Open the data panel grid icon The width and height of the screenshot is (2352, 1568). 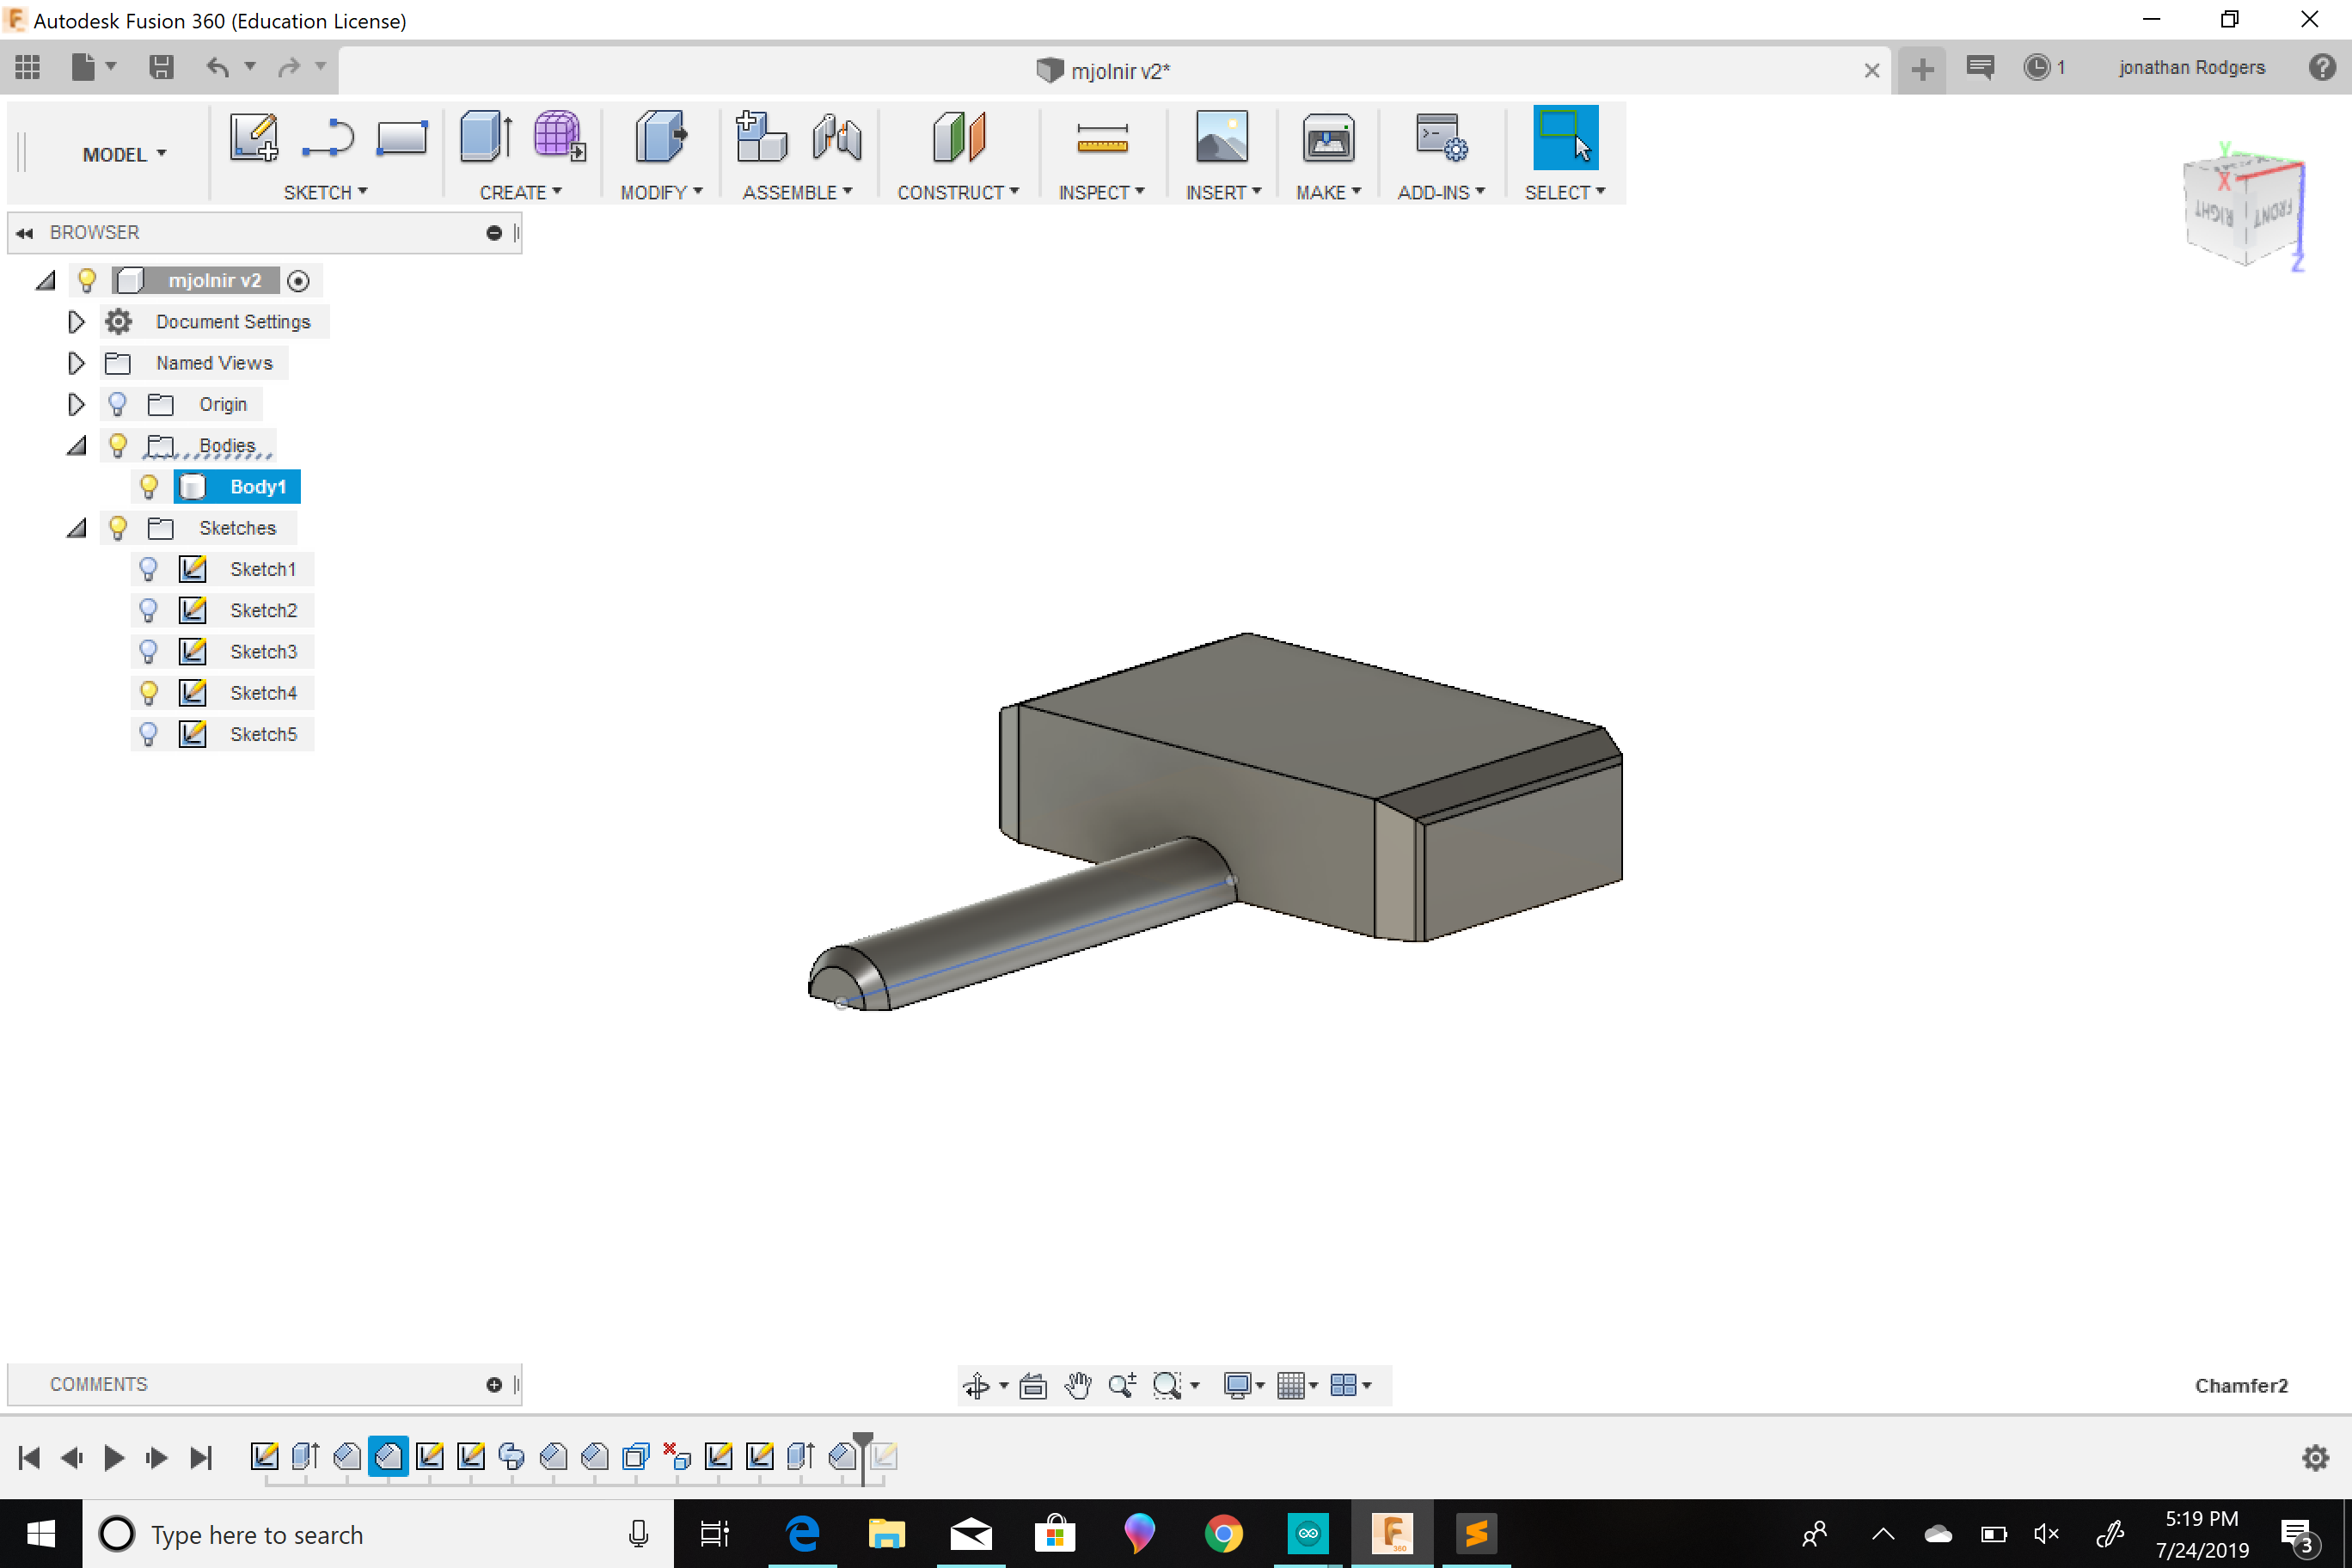click(28, 67)
